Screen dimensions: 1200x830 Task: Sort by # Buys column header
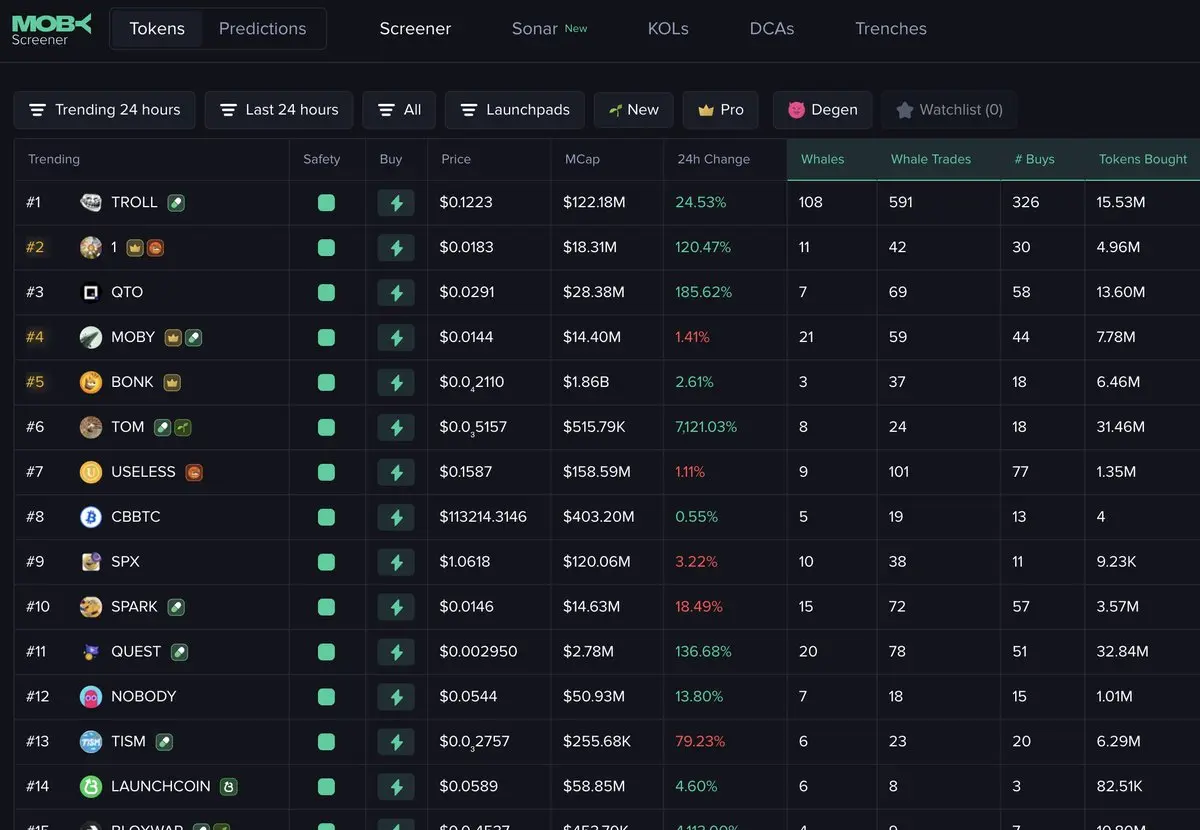point(1034,159)
